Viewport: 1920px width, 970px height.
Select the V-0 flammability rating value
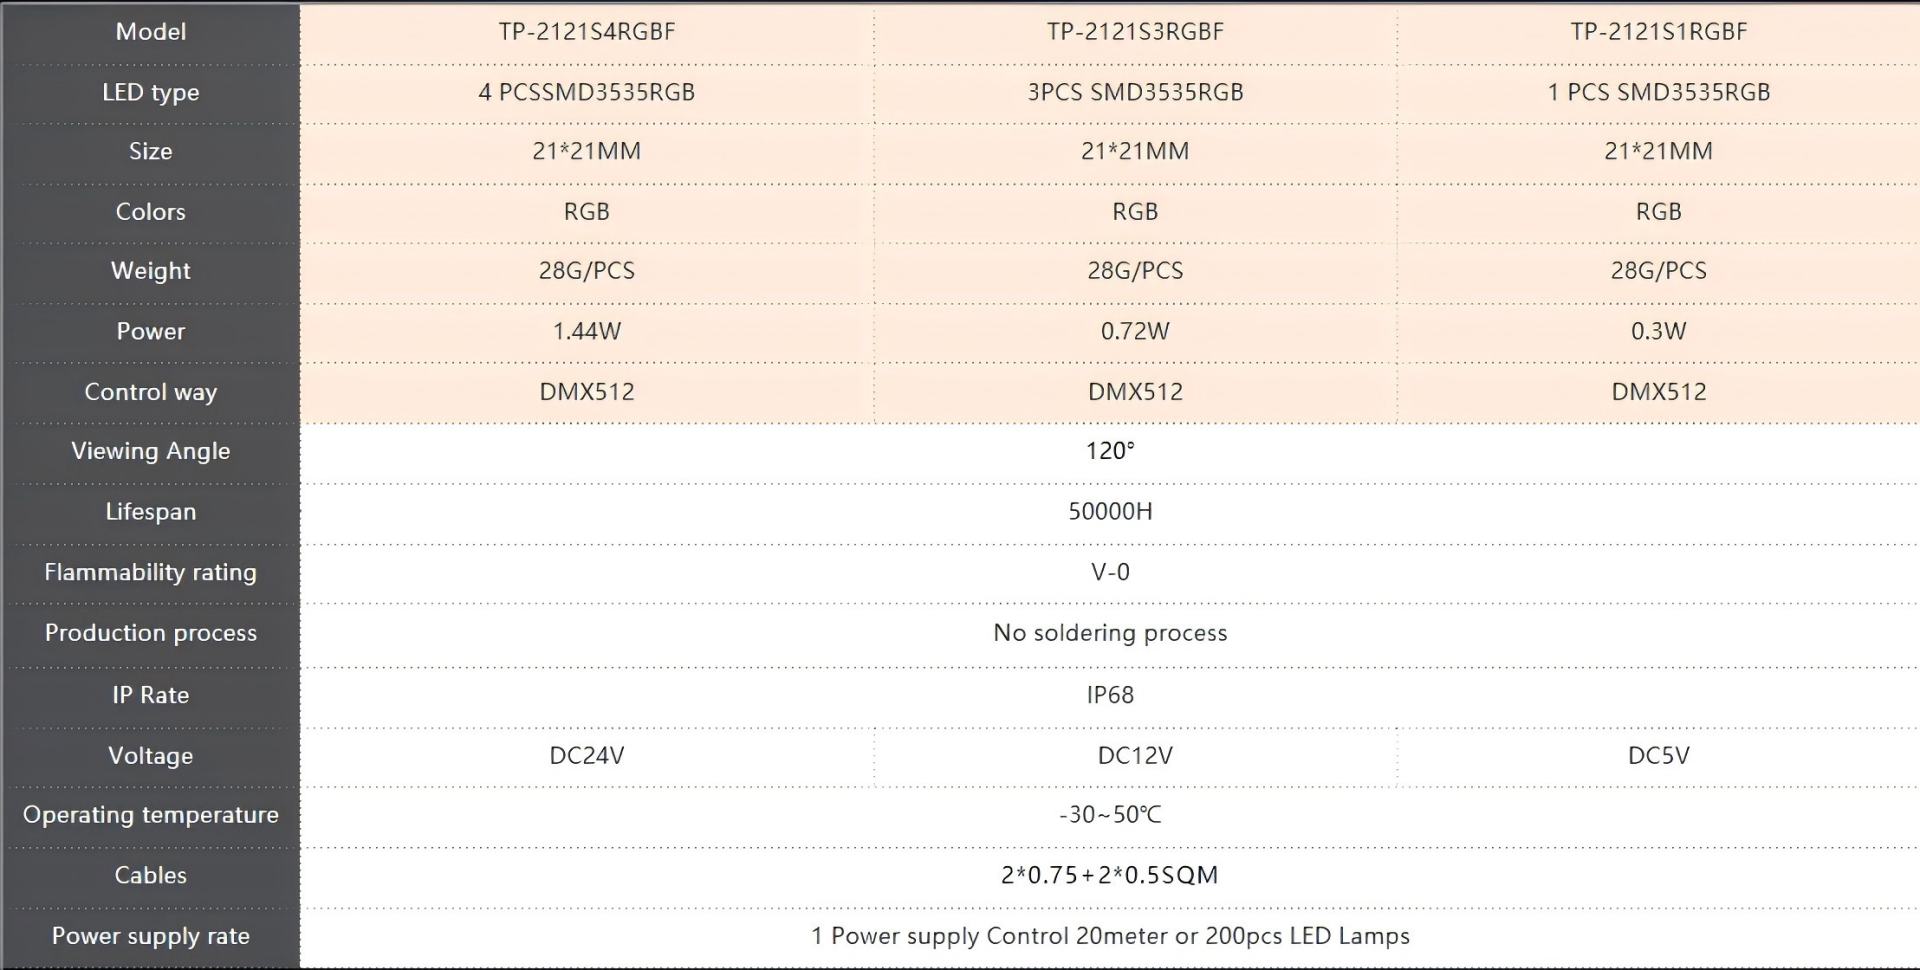pos(1110,572)
